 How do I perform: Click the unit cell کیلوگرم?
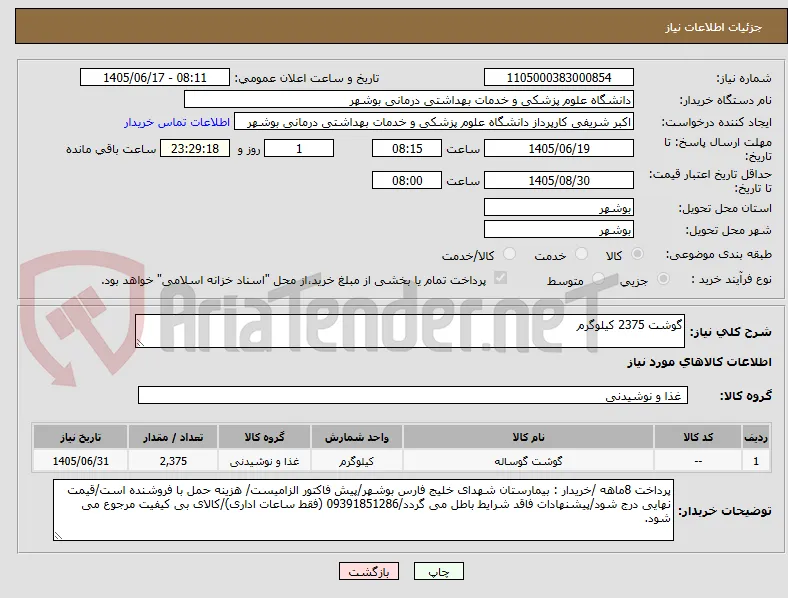tap(356, 461)
